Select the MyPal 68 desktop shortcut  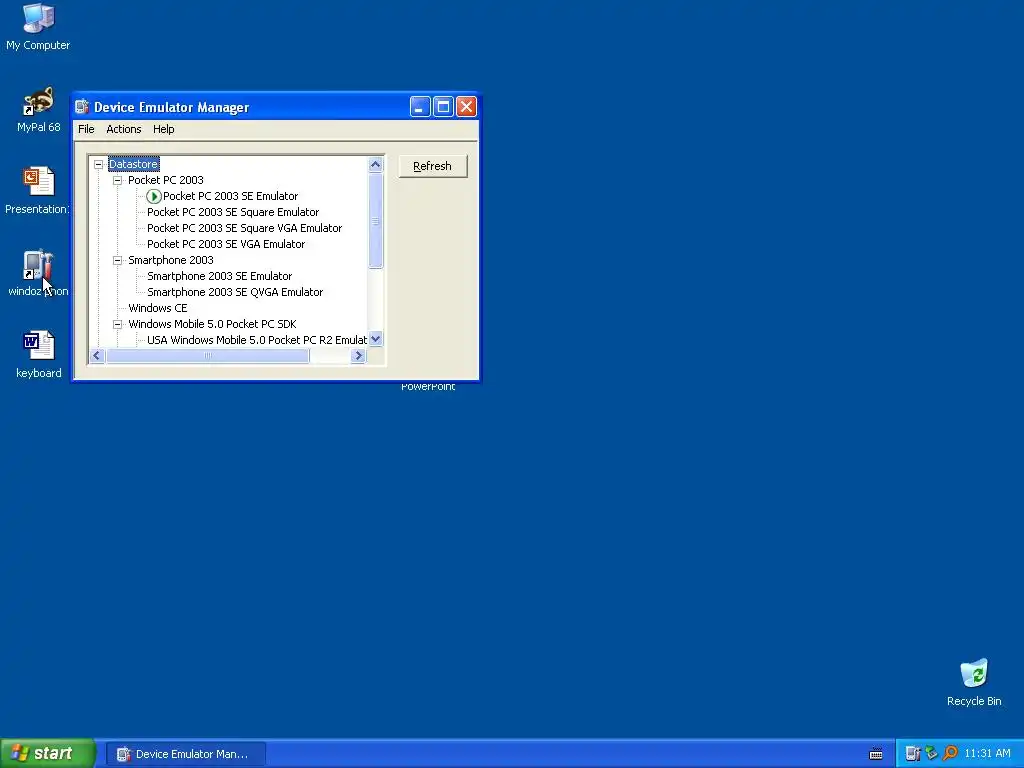pos(38,110)
